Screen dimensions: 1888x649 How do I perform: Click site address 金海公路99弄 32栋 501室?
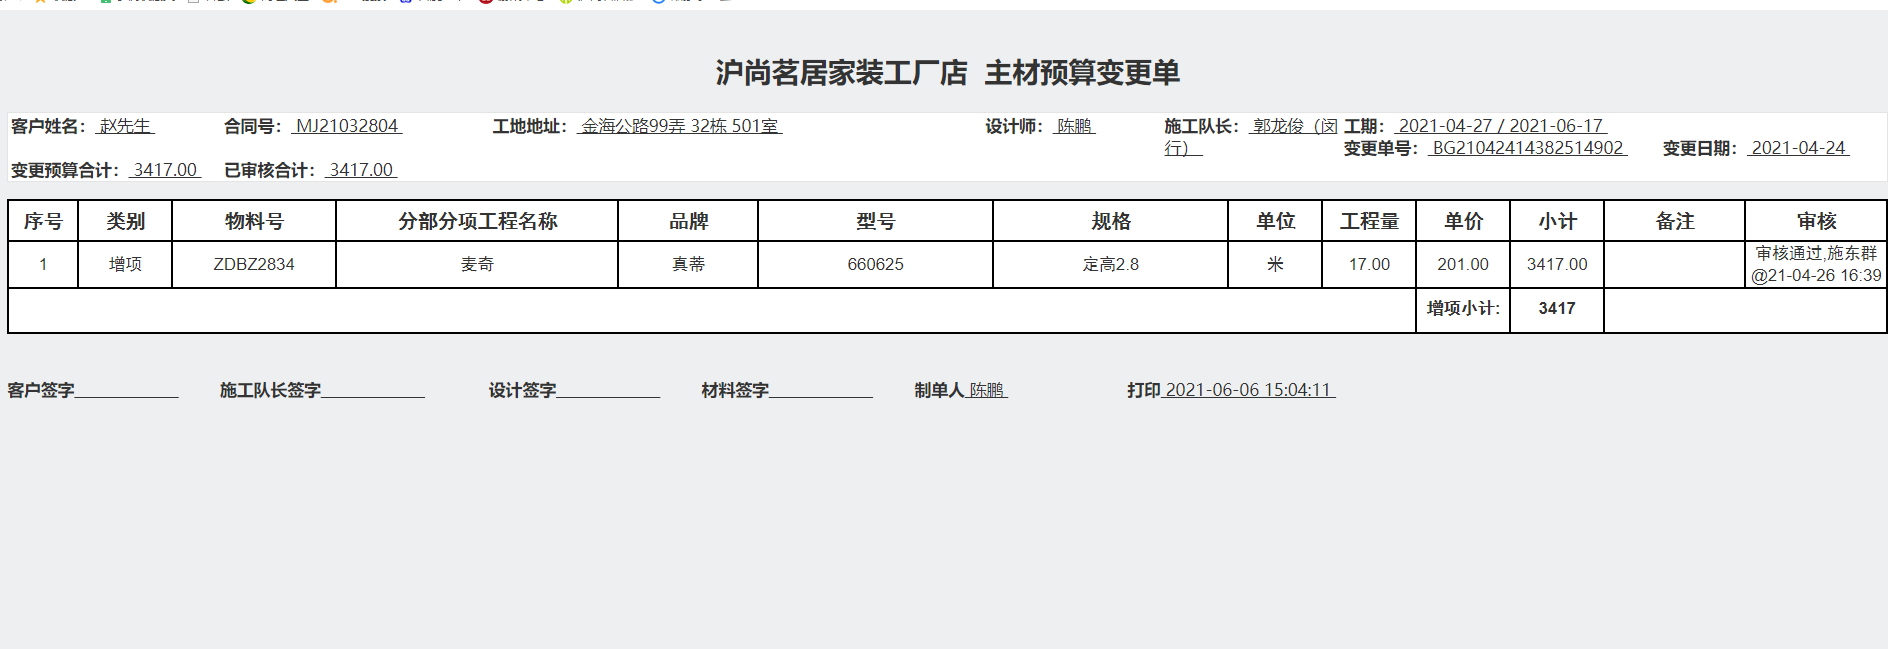pyautogui.click(x=679, y=126)
